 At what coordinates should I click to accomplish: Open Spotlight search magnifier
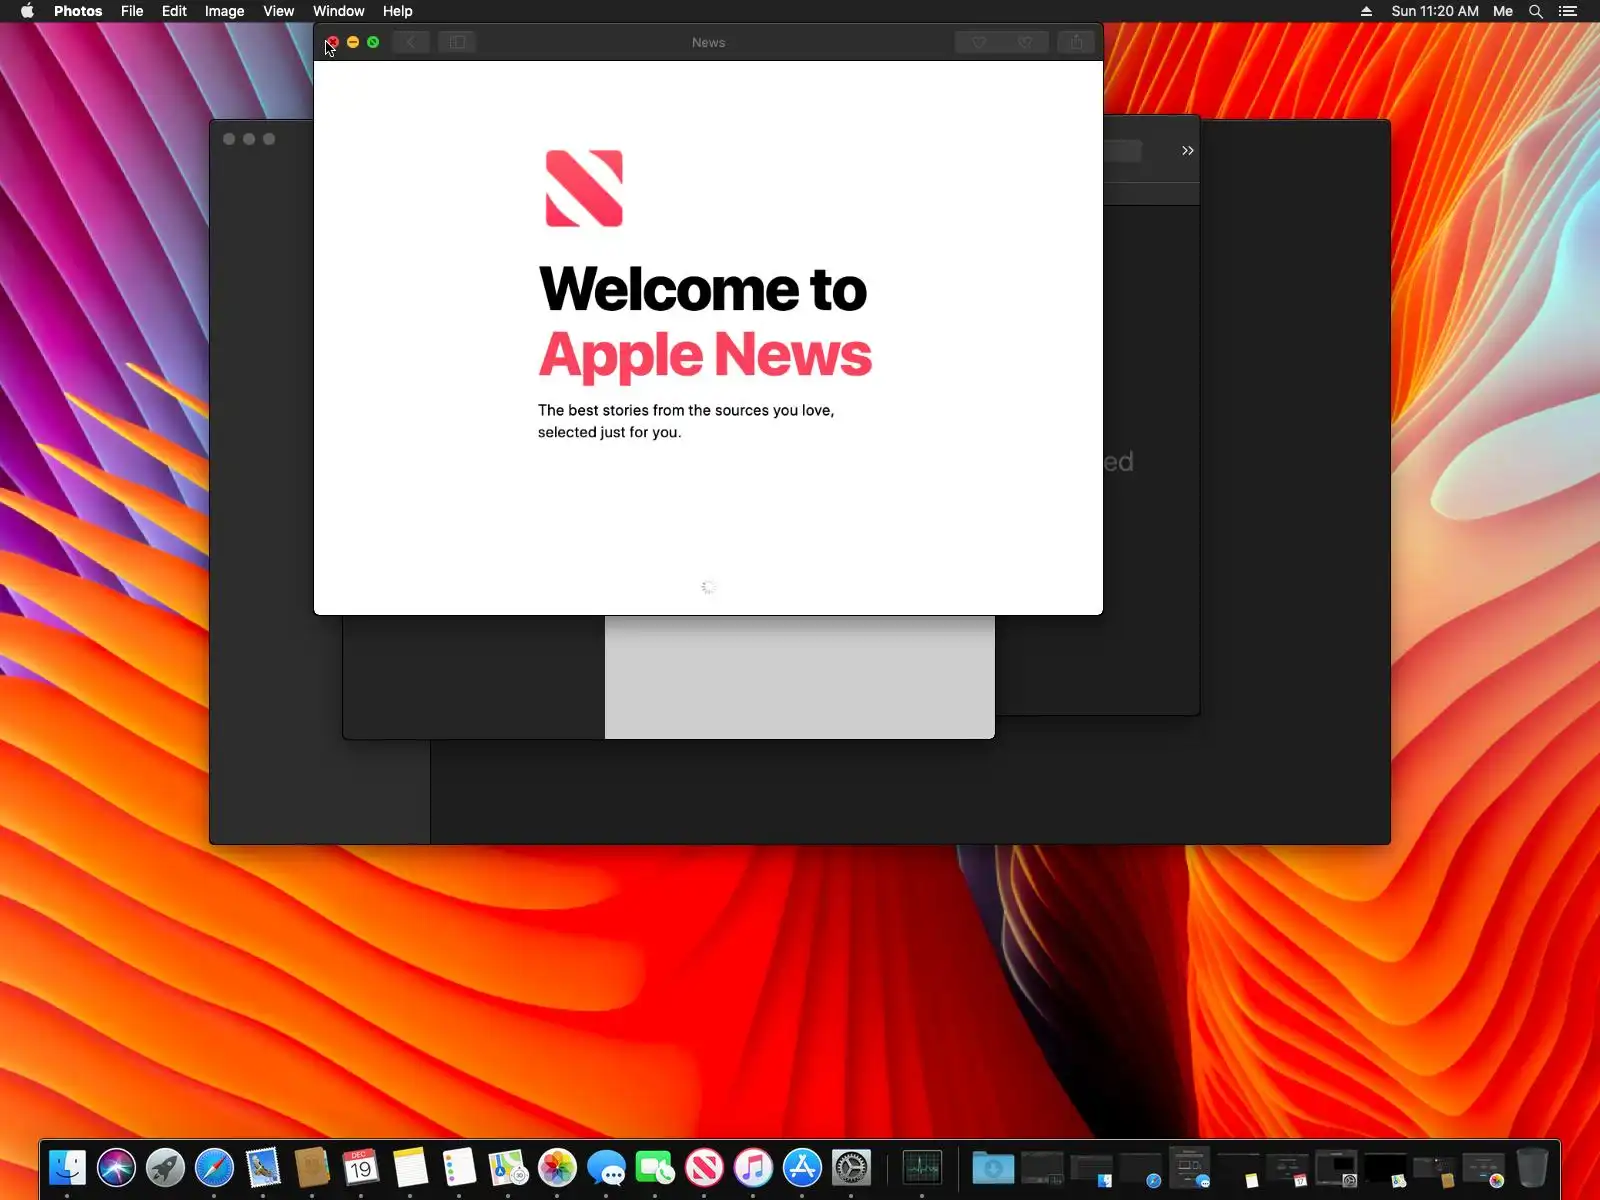point(1536,11)
